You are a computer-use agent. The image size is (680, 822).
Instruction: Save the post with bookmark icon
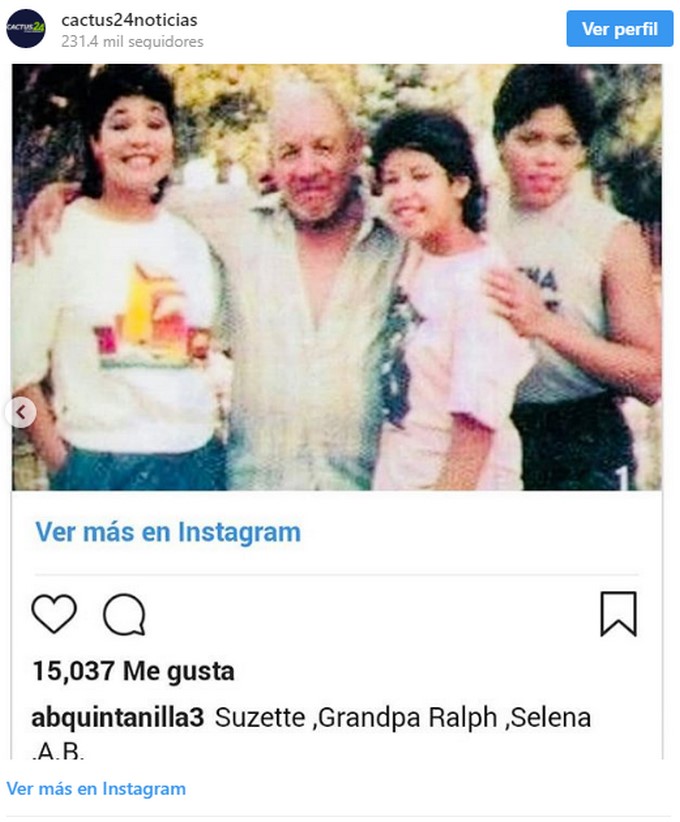point(618,614)
